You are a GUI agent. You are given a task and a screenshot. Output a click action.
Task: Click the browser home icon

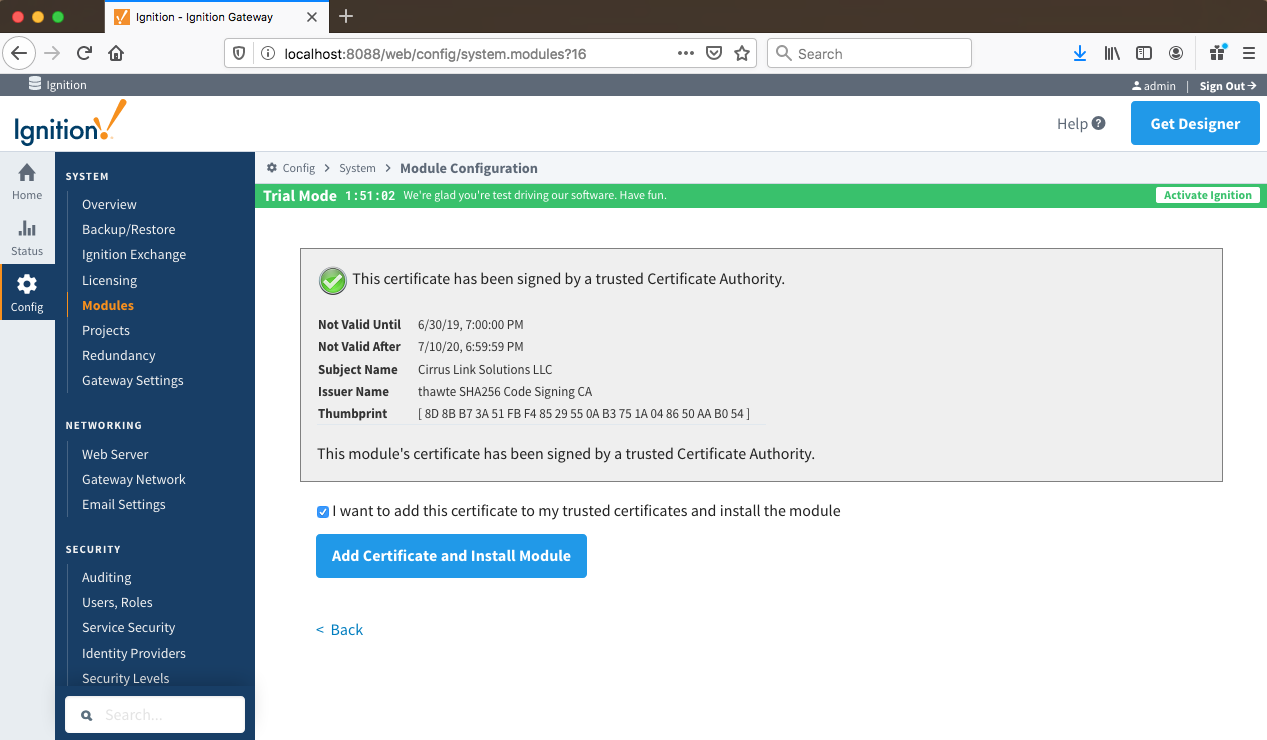(116, 53)
